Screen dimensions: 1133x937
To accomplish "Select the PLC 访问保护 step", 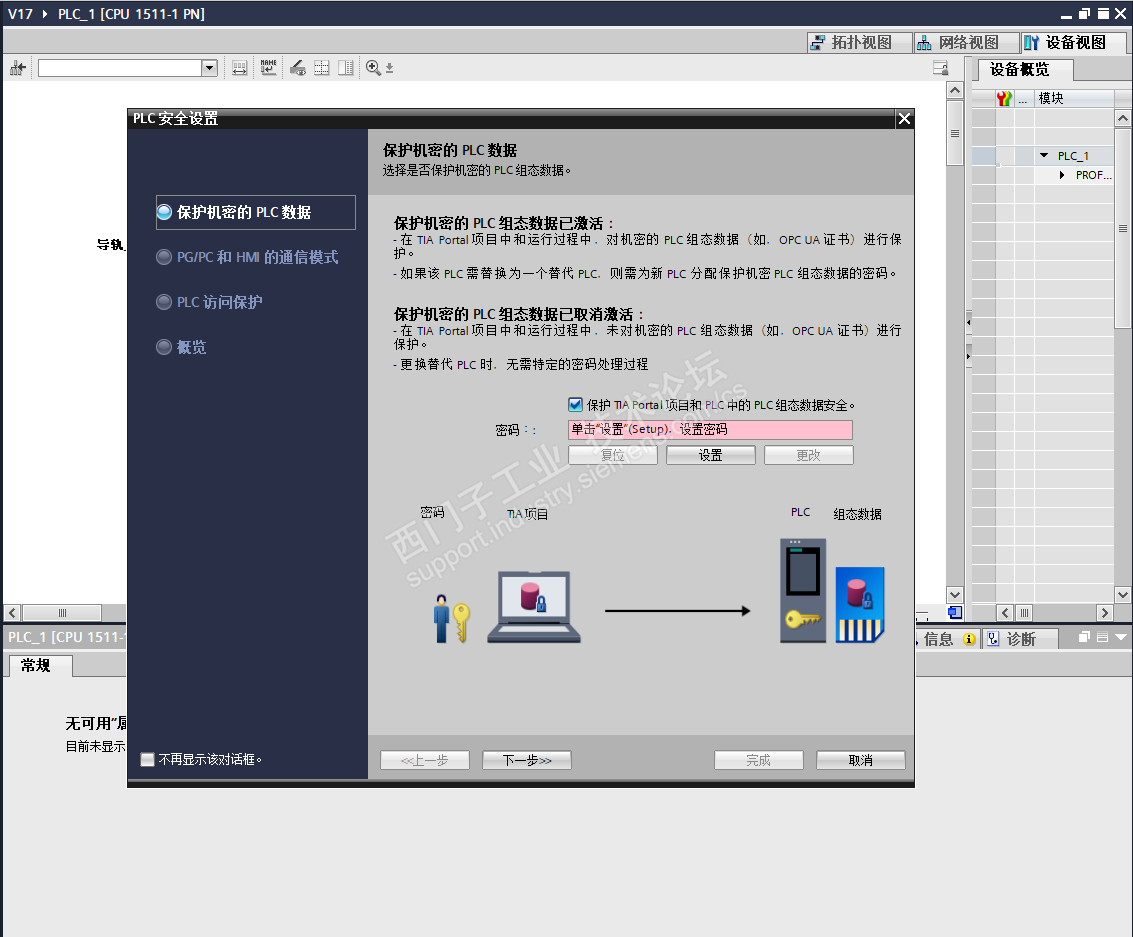I will 210,302.
